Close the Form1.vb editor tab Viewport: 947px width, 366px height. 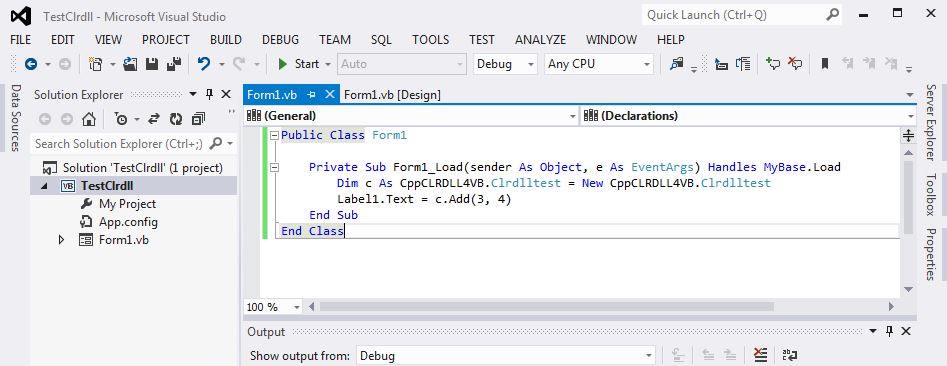coord(330,94)
